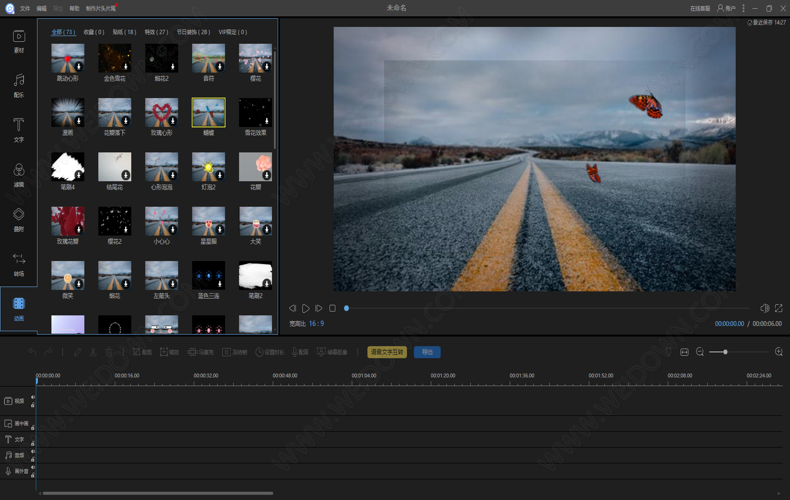790x500 pixels.
Task: Open the 配乐 (music) sidebar panel
Action: tap(18, 84)
